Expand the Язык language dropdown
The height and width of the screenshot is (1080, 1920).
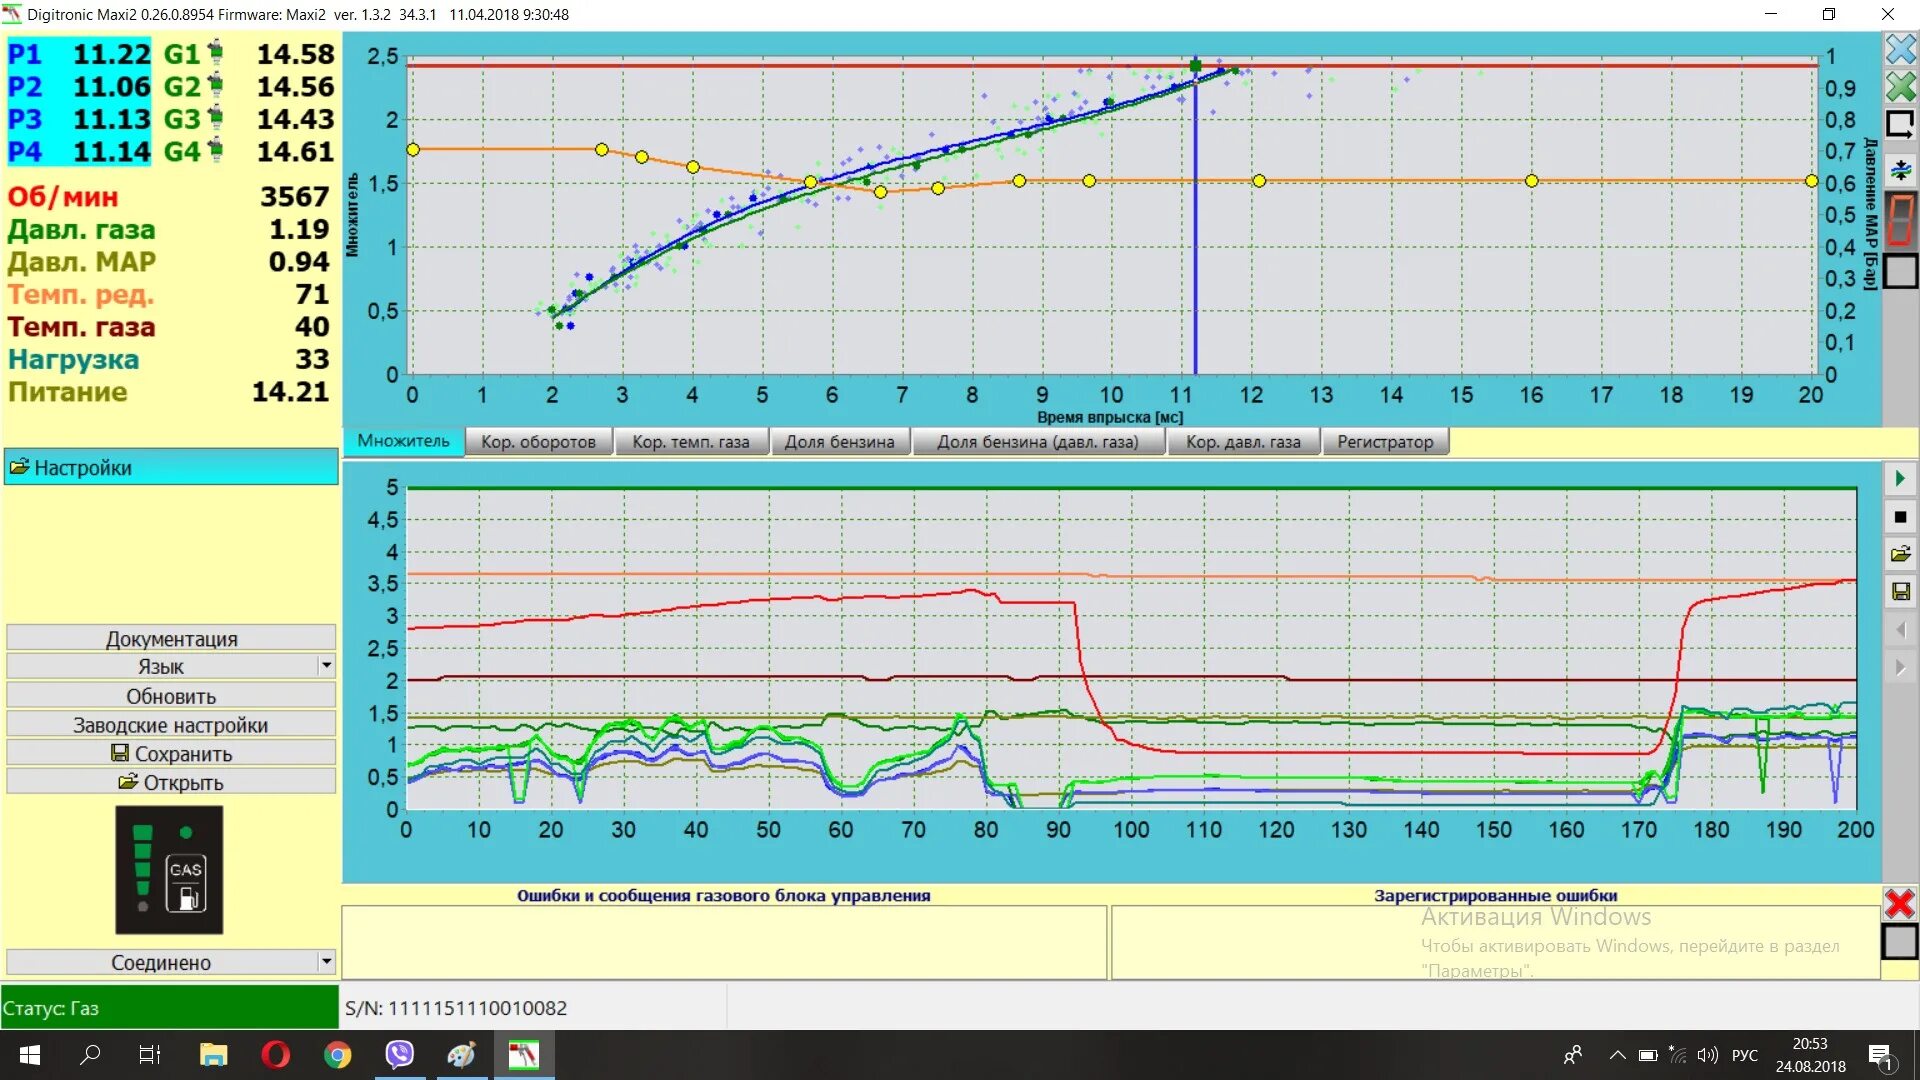coord(326,666)
